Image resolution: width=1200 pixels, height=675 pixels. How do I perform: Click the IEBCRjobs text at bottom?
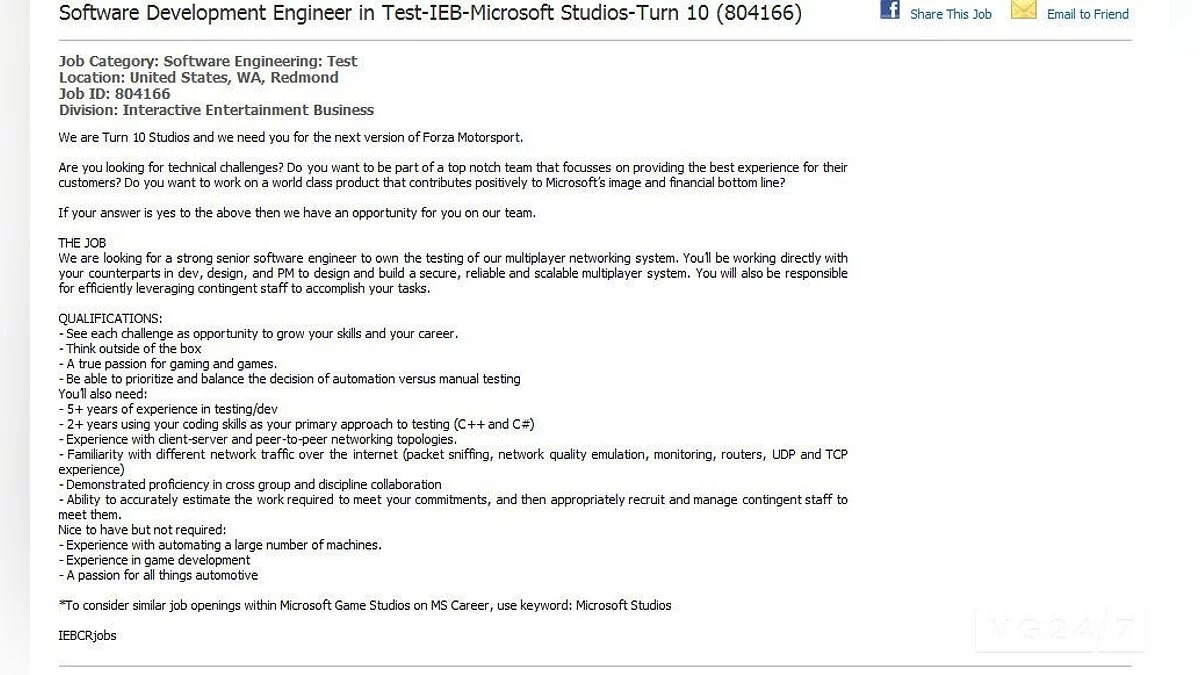pyautogui.click(x=87, y=635)
